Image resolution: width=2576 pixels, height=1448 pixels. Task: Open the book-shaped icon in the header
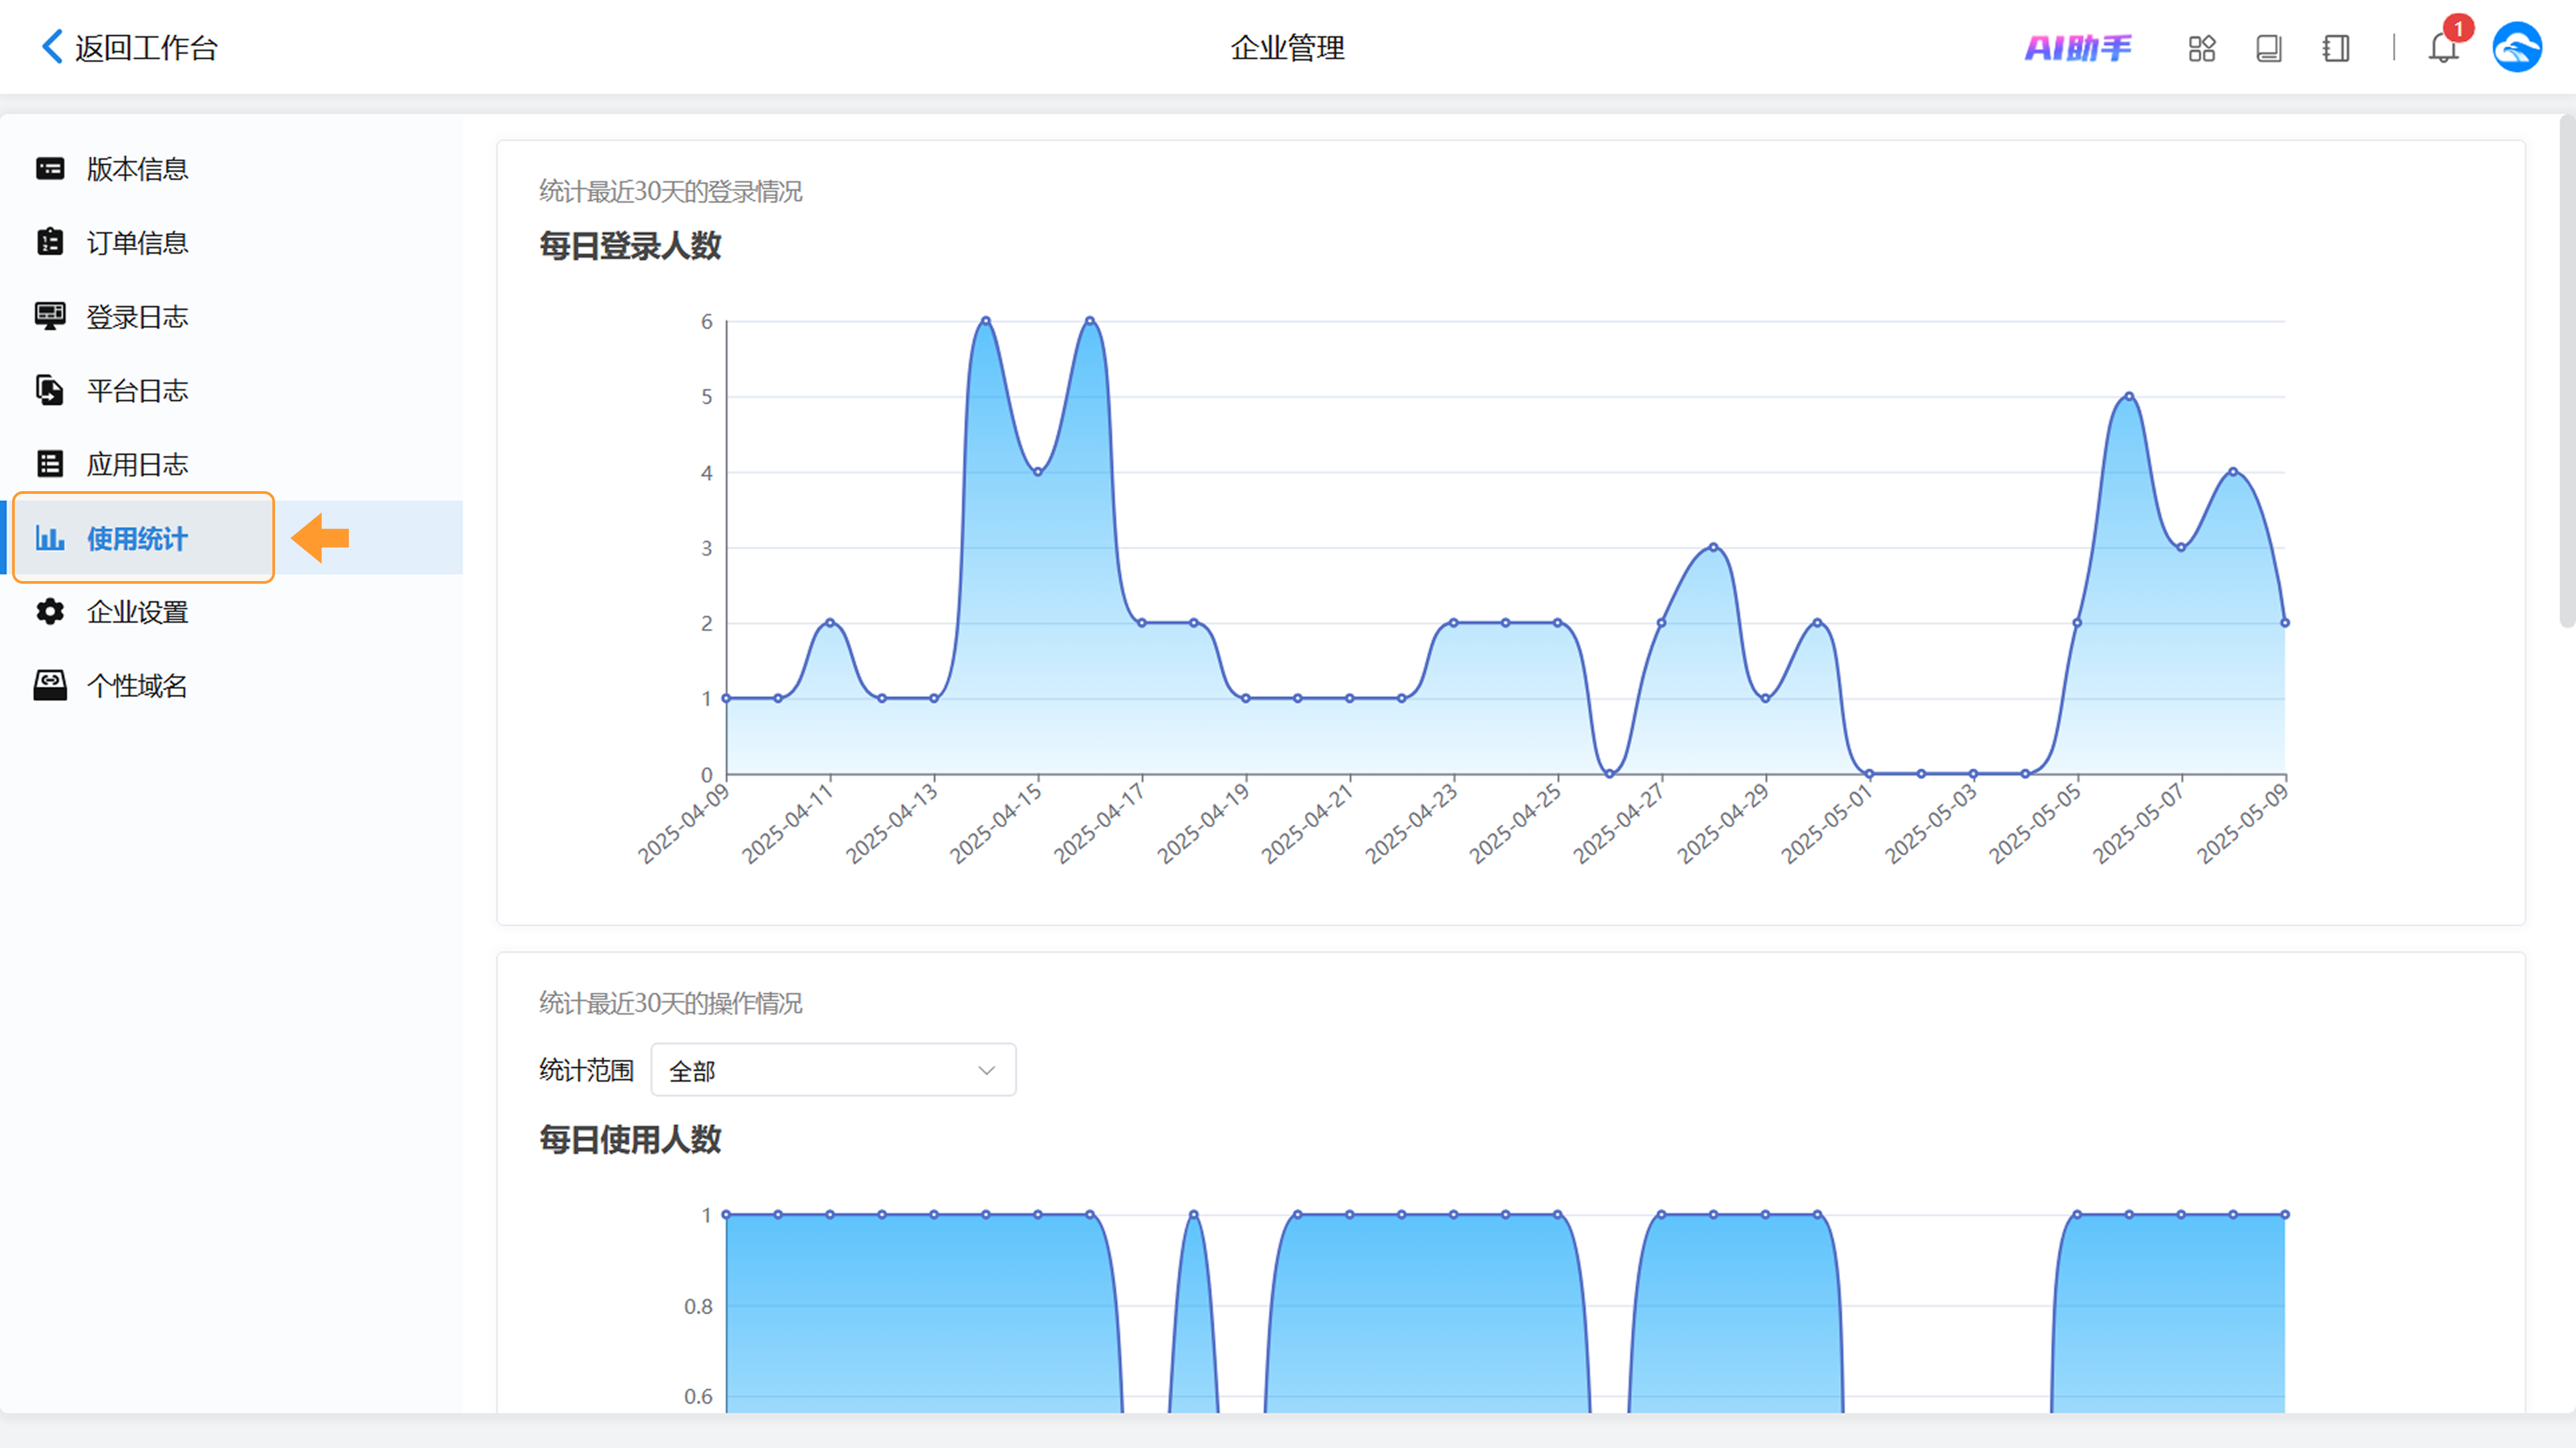[x=2268, y=48]
